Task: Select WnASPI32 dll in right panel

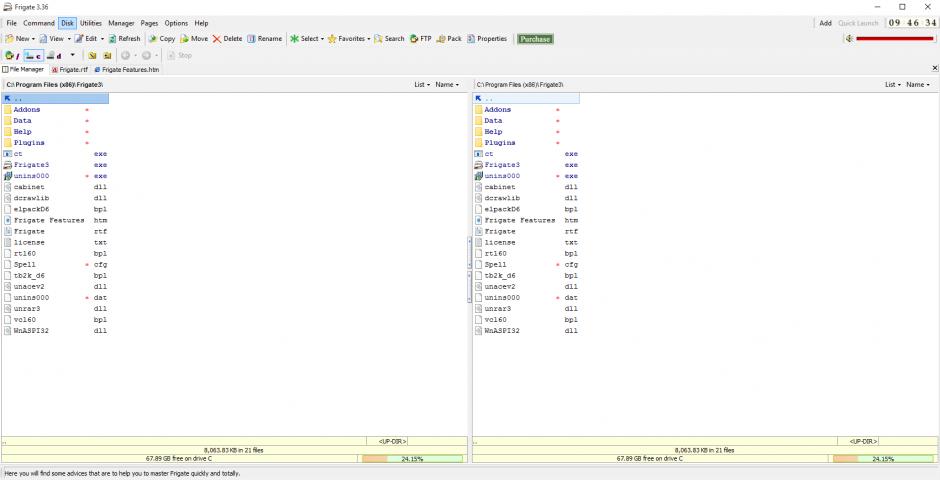Action: (x=526, y=331)
